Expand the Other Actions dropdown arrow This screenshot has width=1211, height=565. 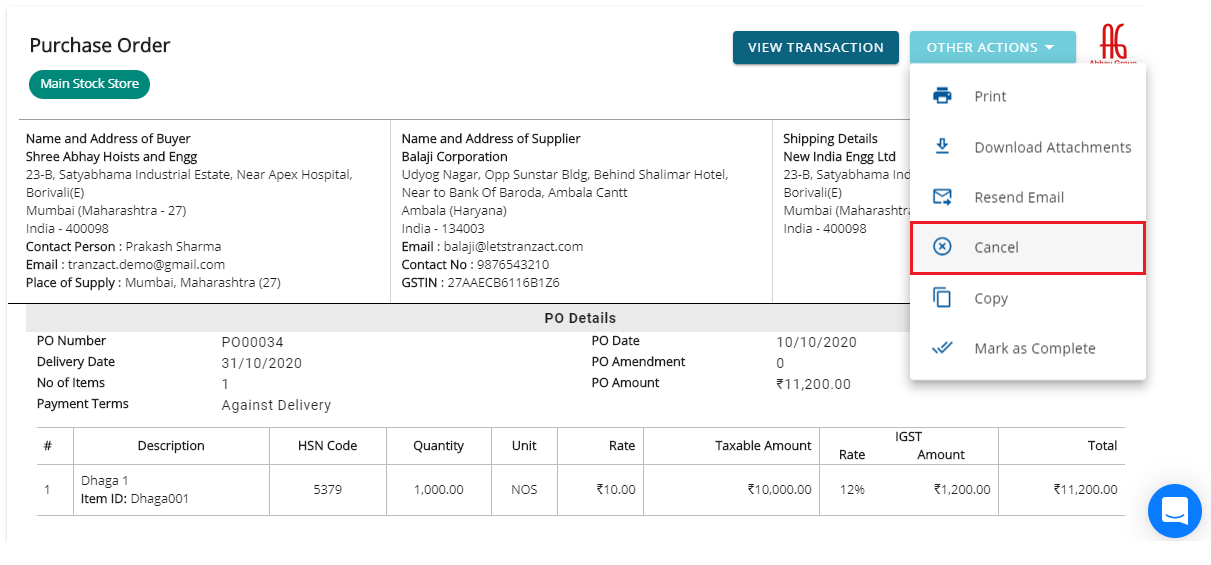tap(1049, 47)
